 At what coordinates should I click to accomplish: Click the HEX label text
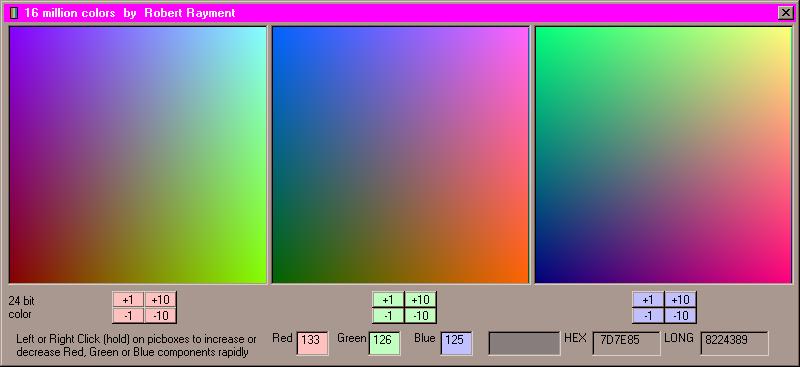(x=575, y=338)
